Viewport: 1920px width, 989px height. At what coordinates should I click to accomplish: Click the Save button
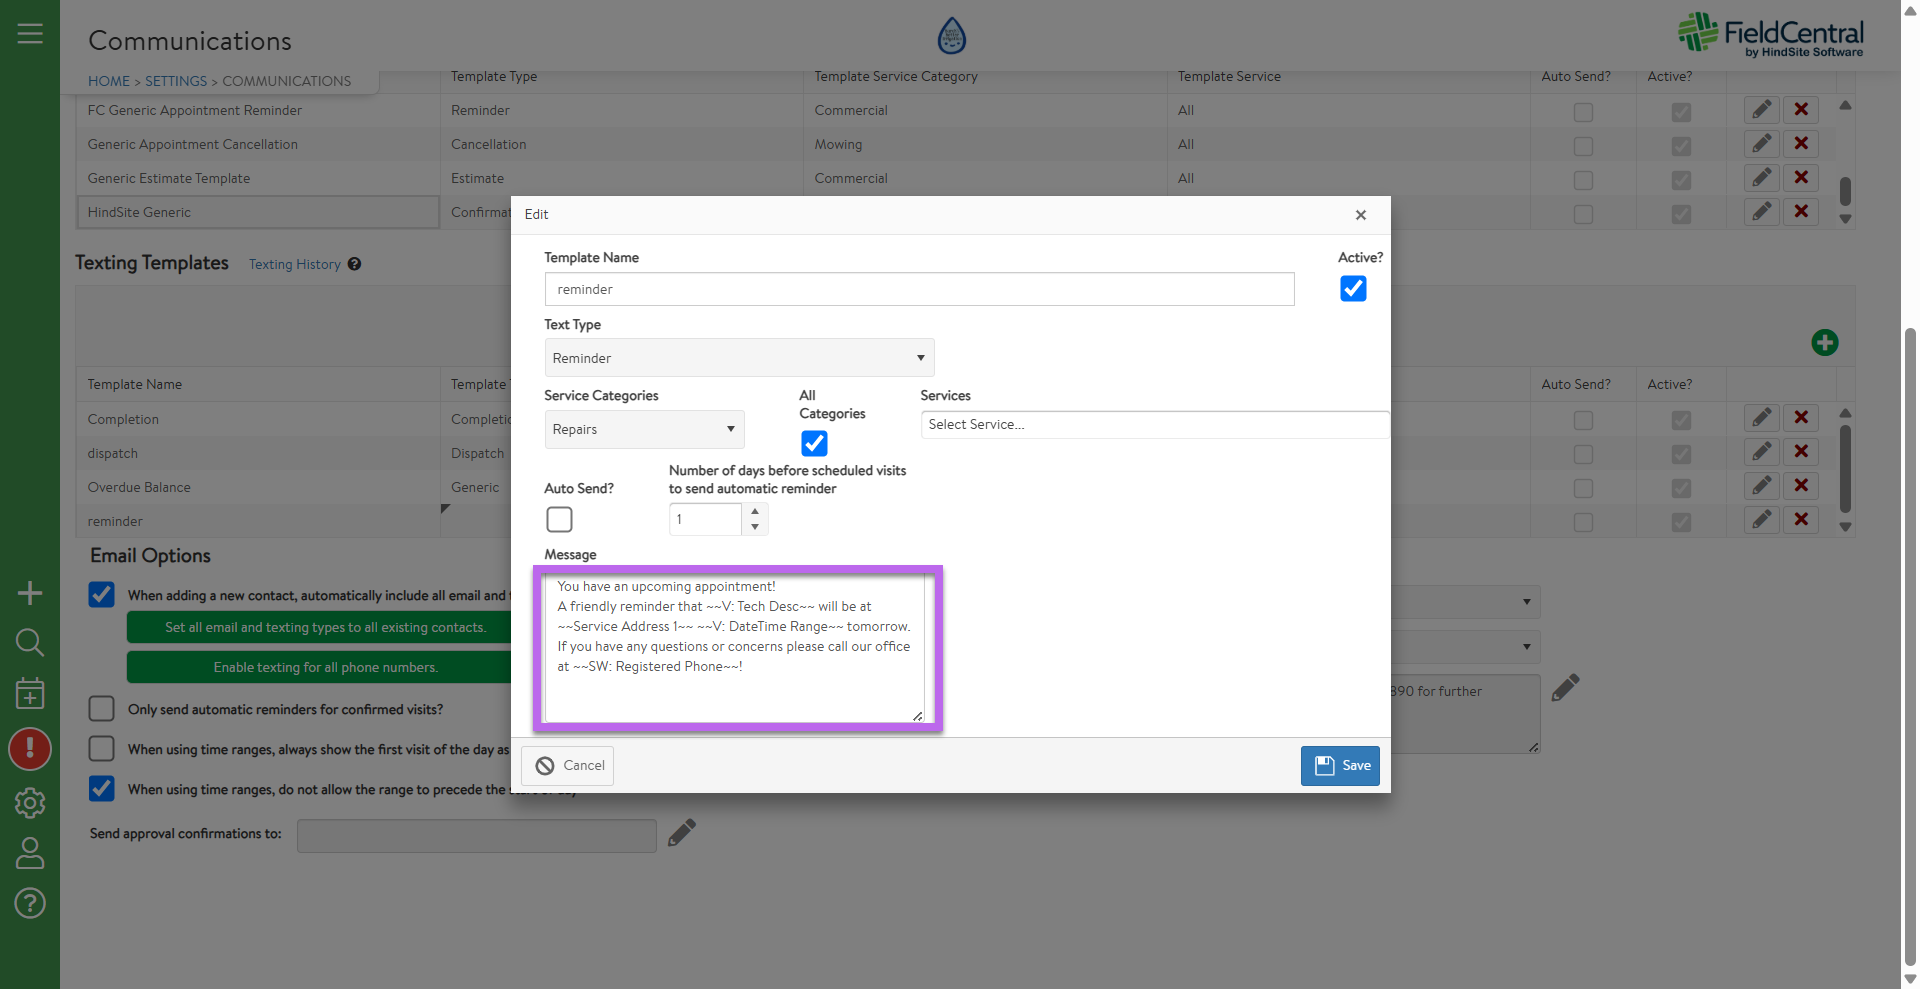[1340, 766]
